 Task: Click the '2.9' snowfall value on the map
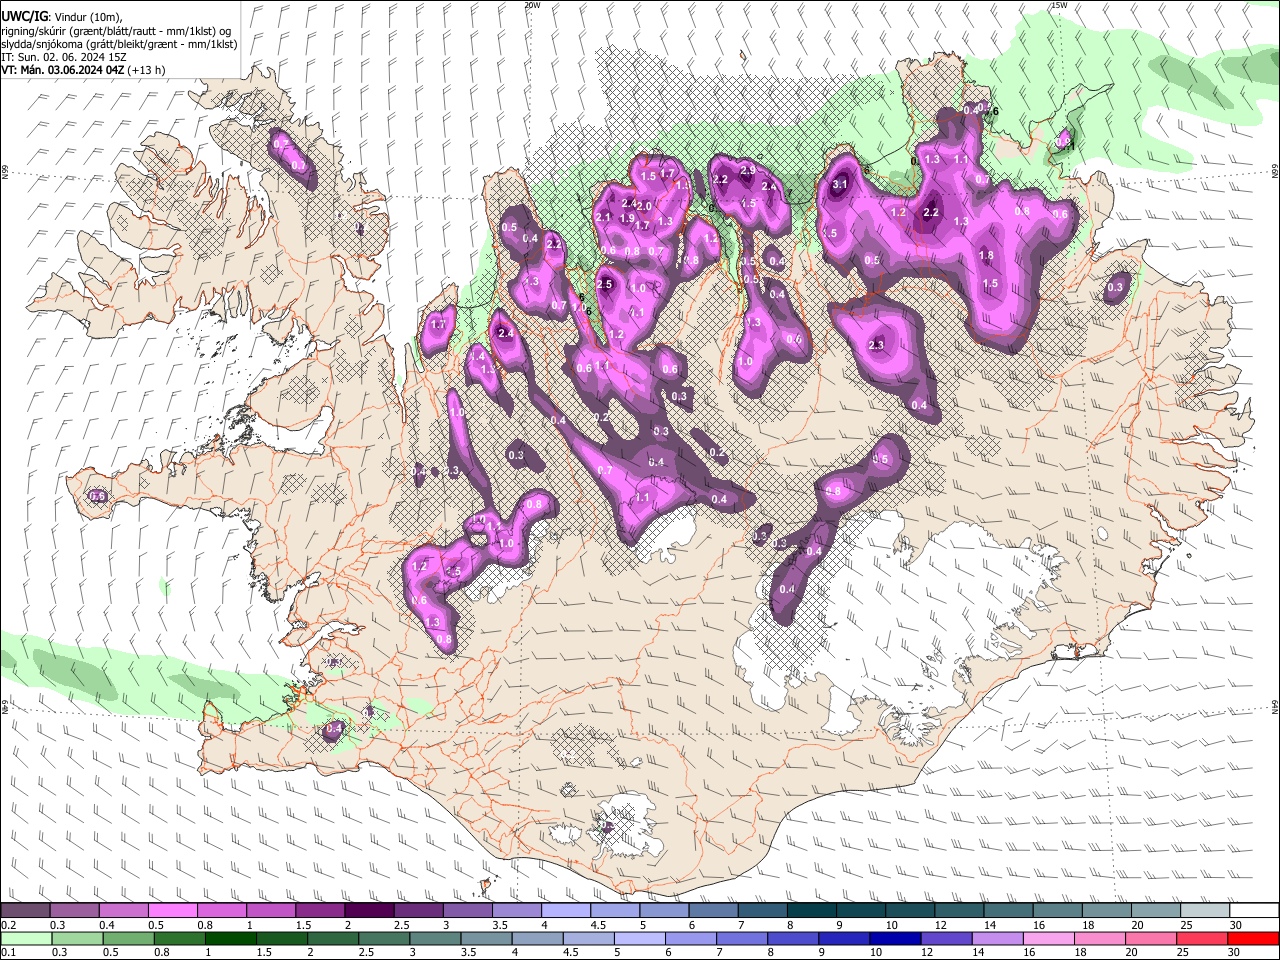tap(748, 170)
